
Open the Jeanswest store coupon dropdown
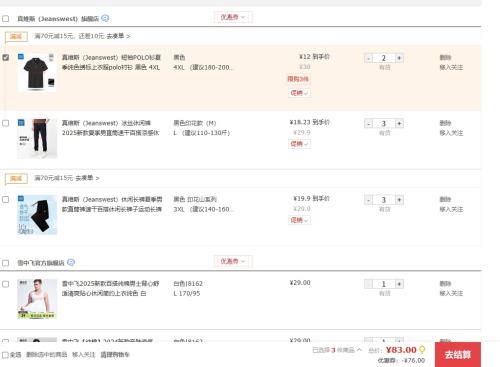tap(233, 17)
